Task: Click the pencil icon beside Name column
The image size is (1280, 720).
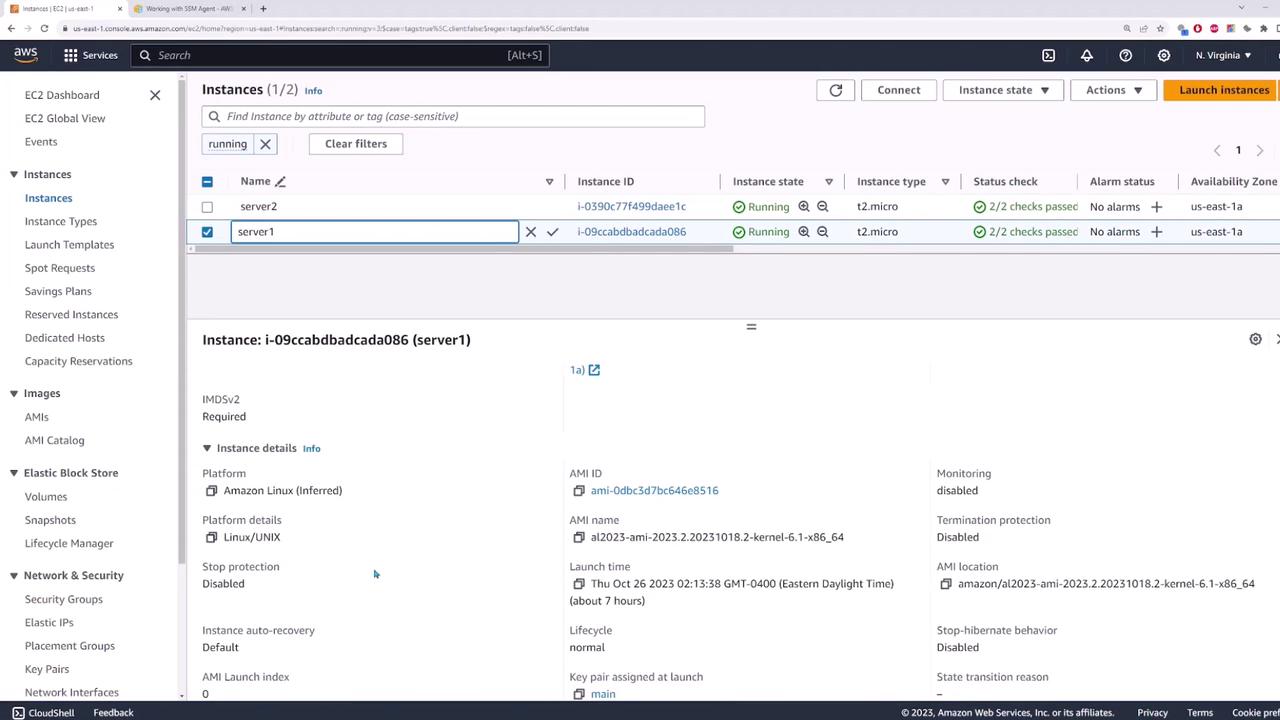Action: [x=281, y=182]
